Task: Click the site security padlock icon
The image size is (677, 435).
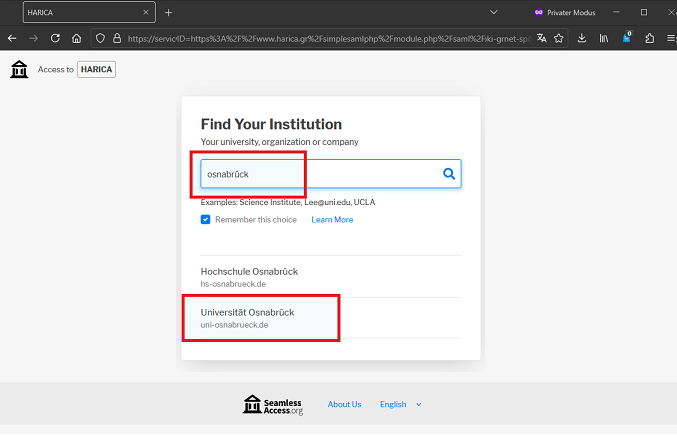Action: 117,38
